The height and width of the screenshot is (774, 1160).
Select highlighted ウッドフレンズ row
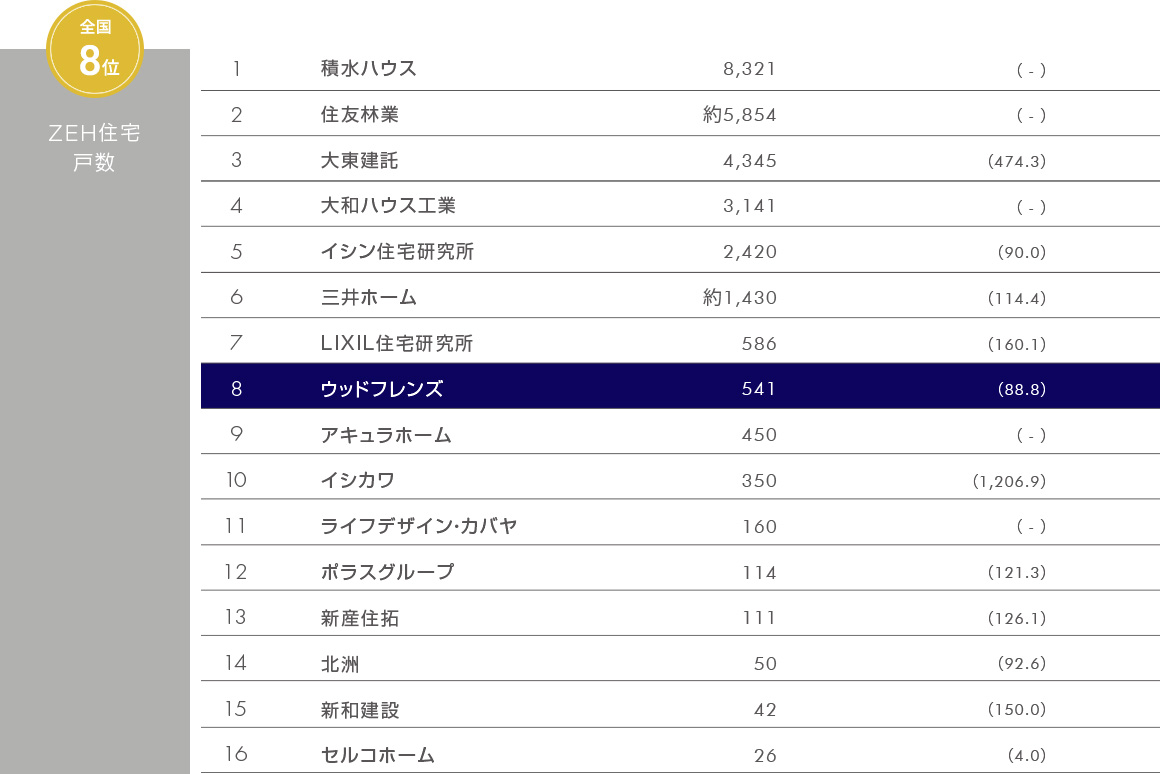(x=681, y=386)
